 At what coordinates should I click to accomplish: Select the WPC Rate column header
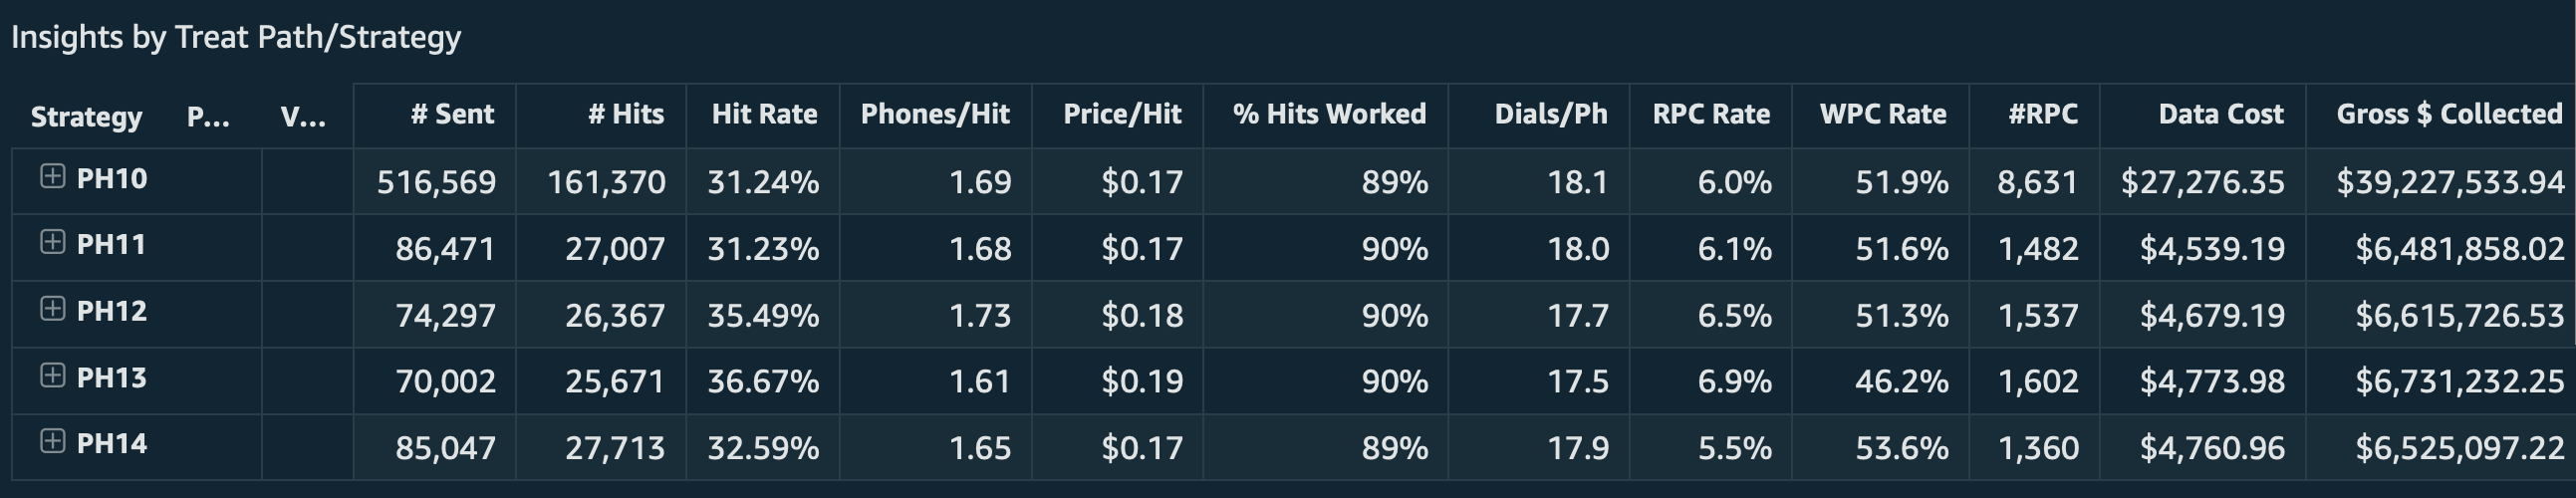click(1883, 114)
